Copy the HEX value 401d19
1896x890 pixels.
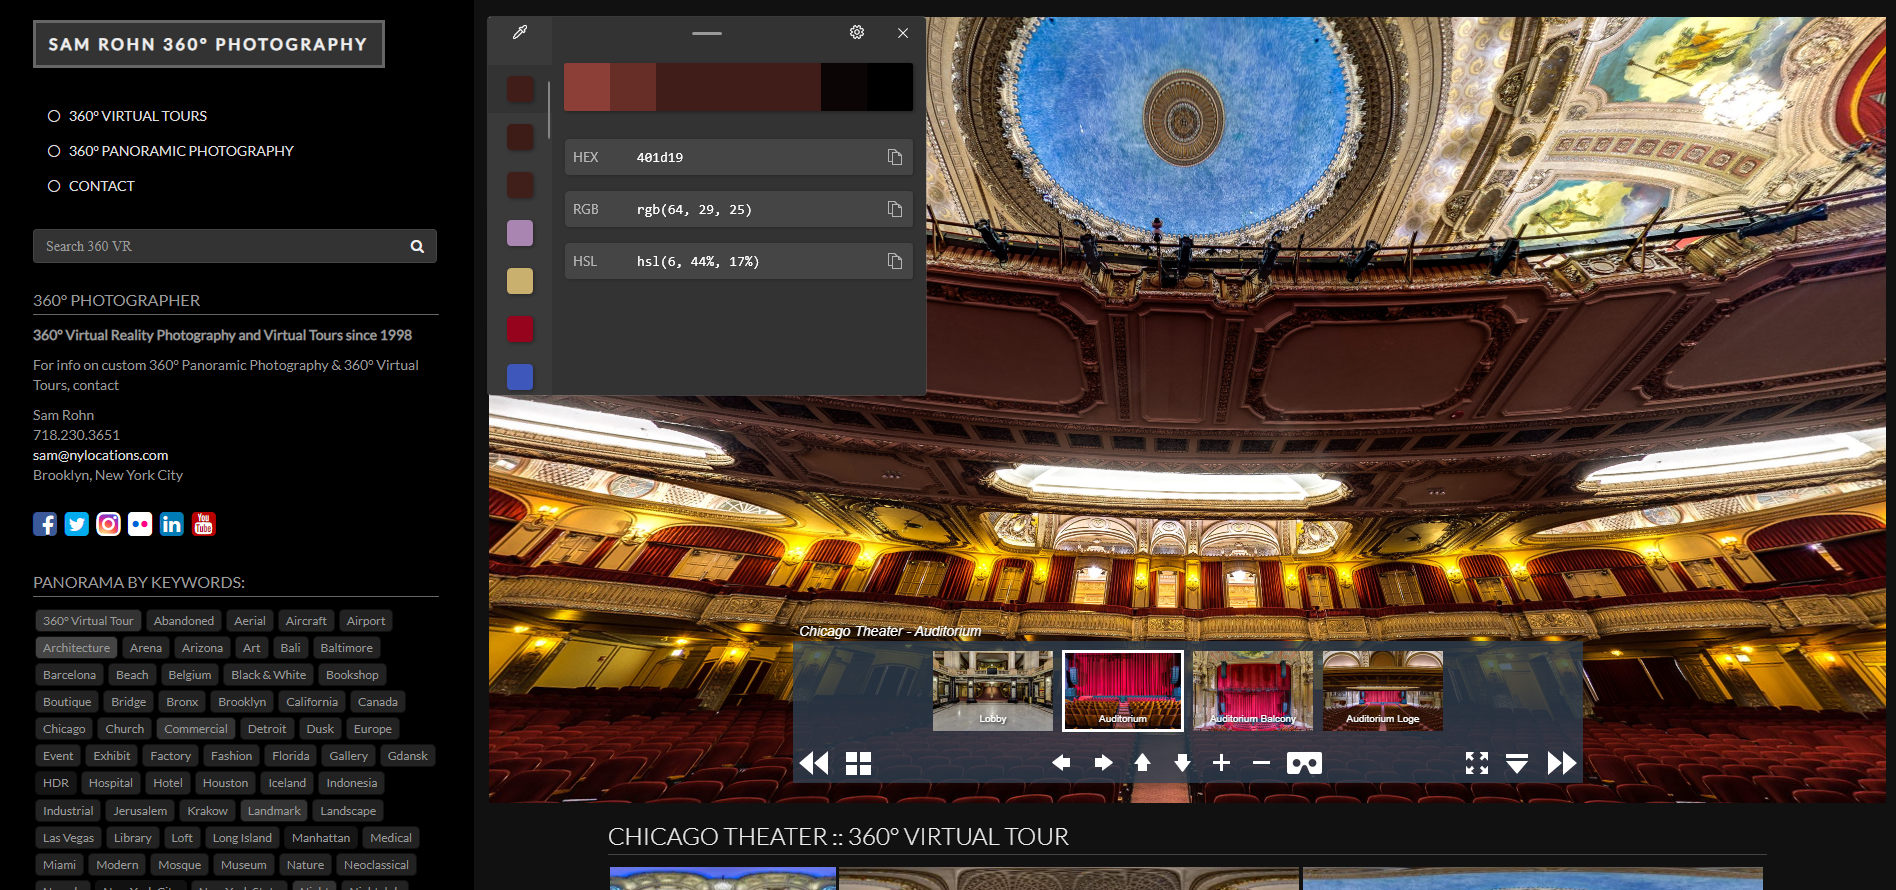tap(894, 157)
